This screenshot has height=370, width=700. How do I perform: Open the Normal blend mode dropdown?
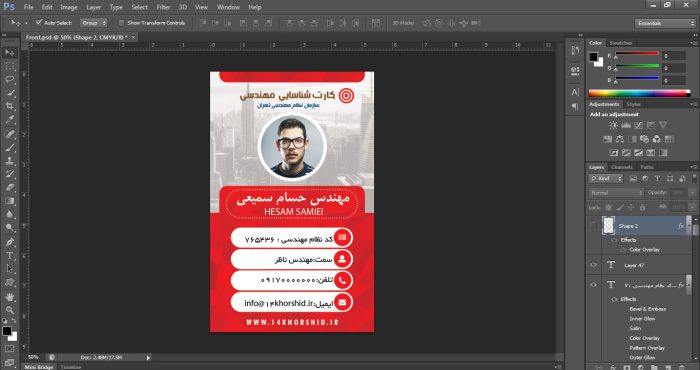click(x=616, y=193)
